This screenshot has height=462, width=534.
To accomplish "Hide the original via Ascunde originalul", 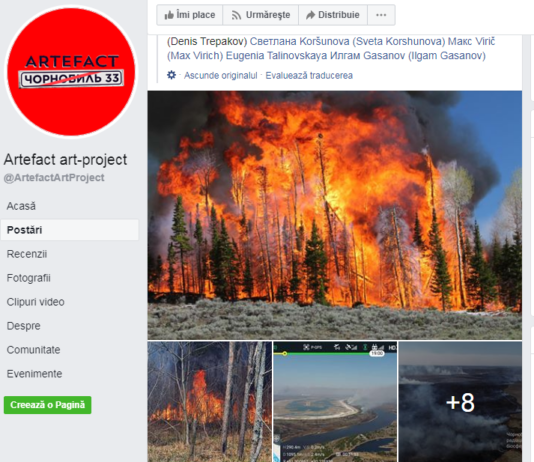I will [221, 75].
